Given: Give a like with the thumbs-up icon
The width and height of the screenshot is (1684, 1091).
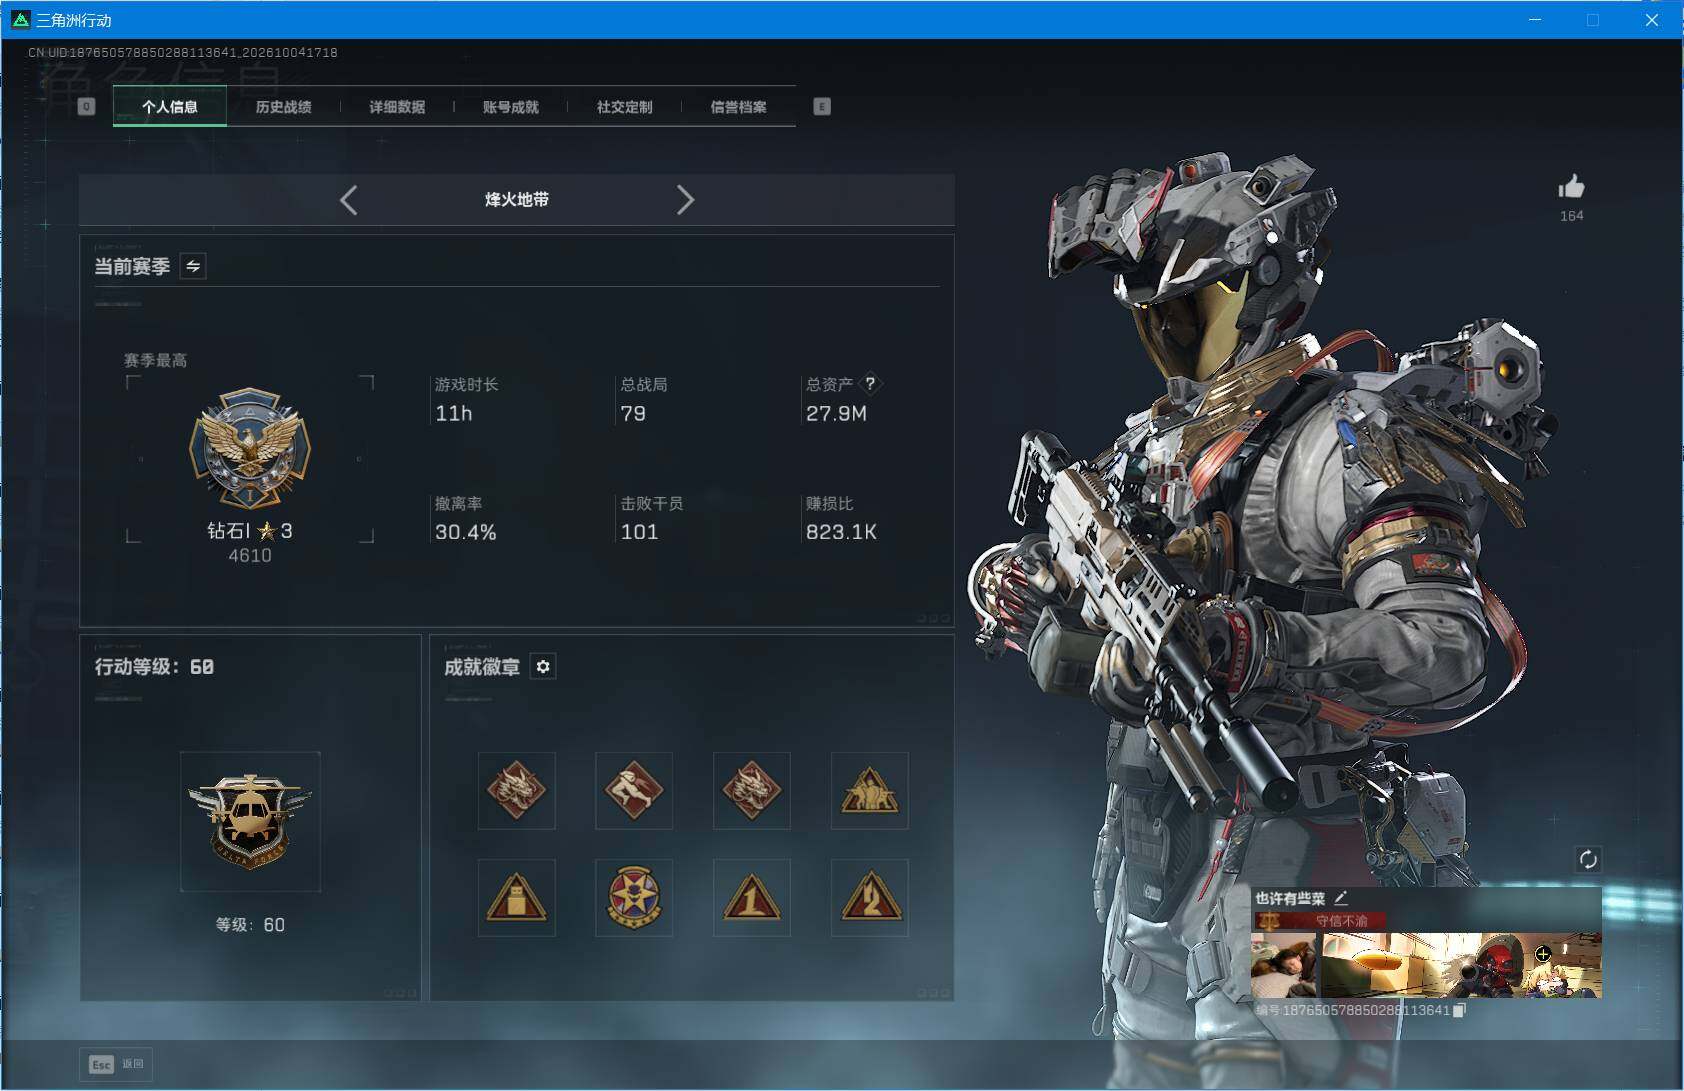Looking at the screenshot, I should click(1571, 187).
